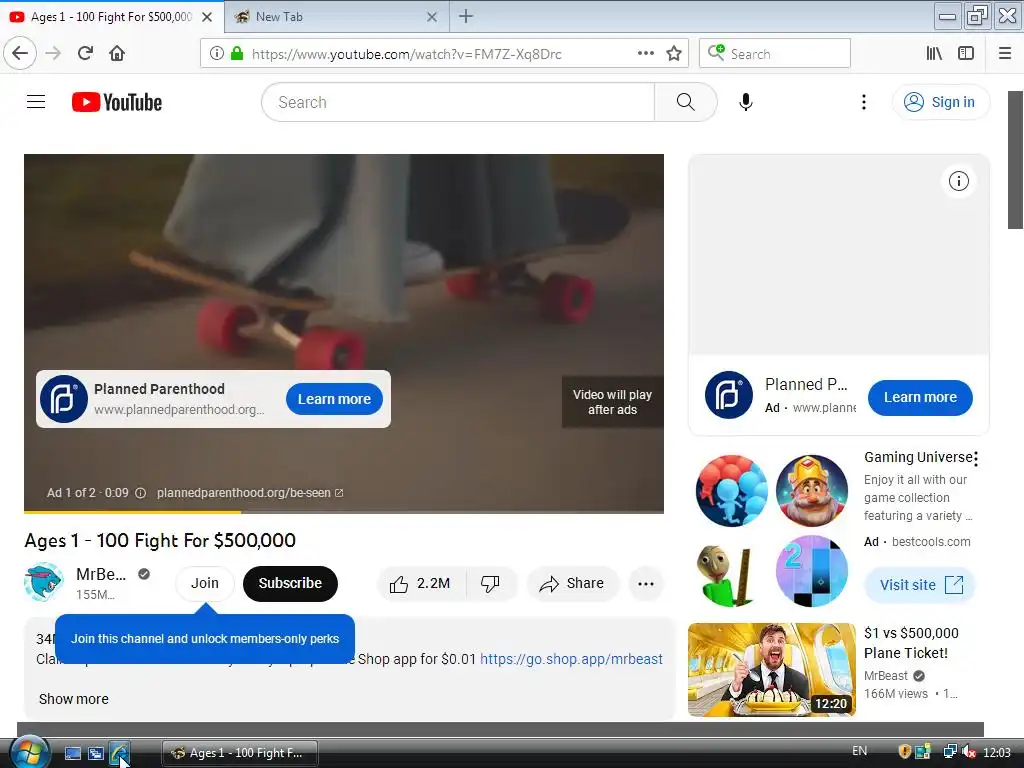1024x768 pixels.
Task: Open the Firefox hamburger menu
Action: [x=1005, y=54]
